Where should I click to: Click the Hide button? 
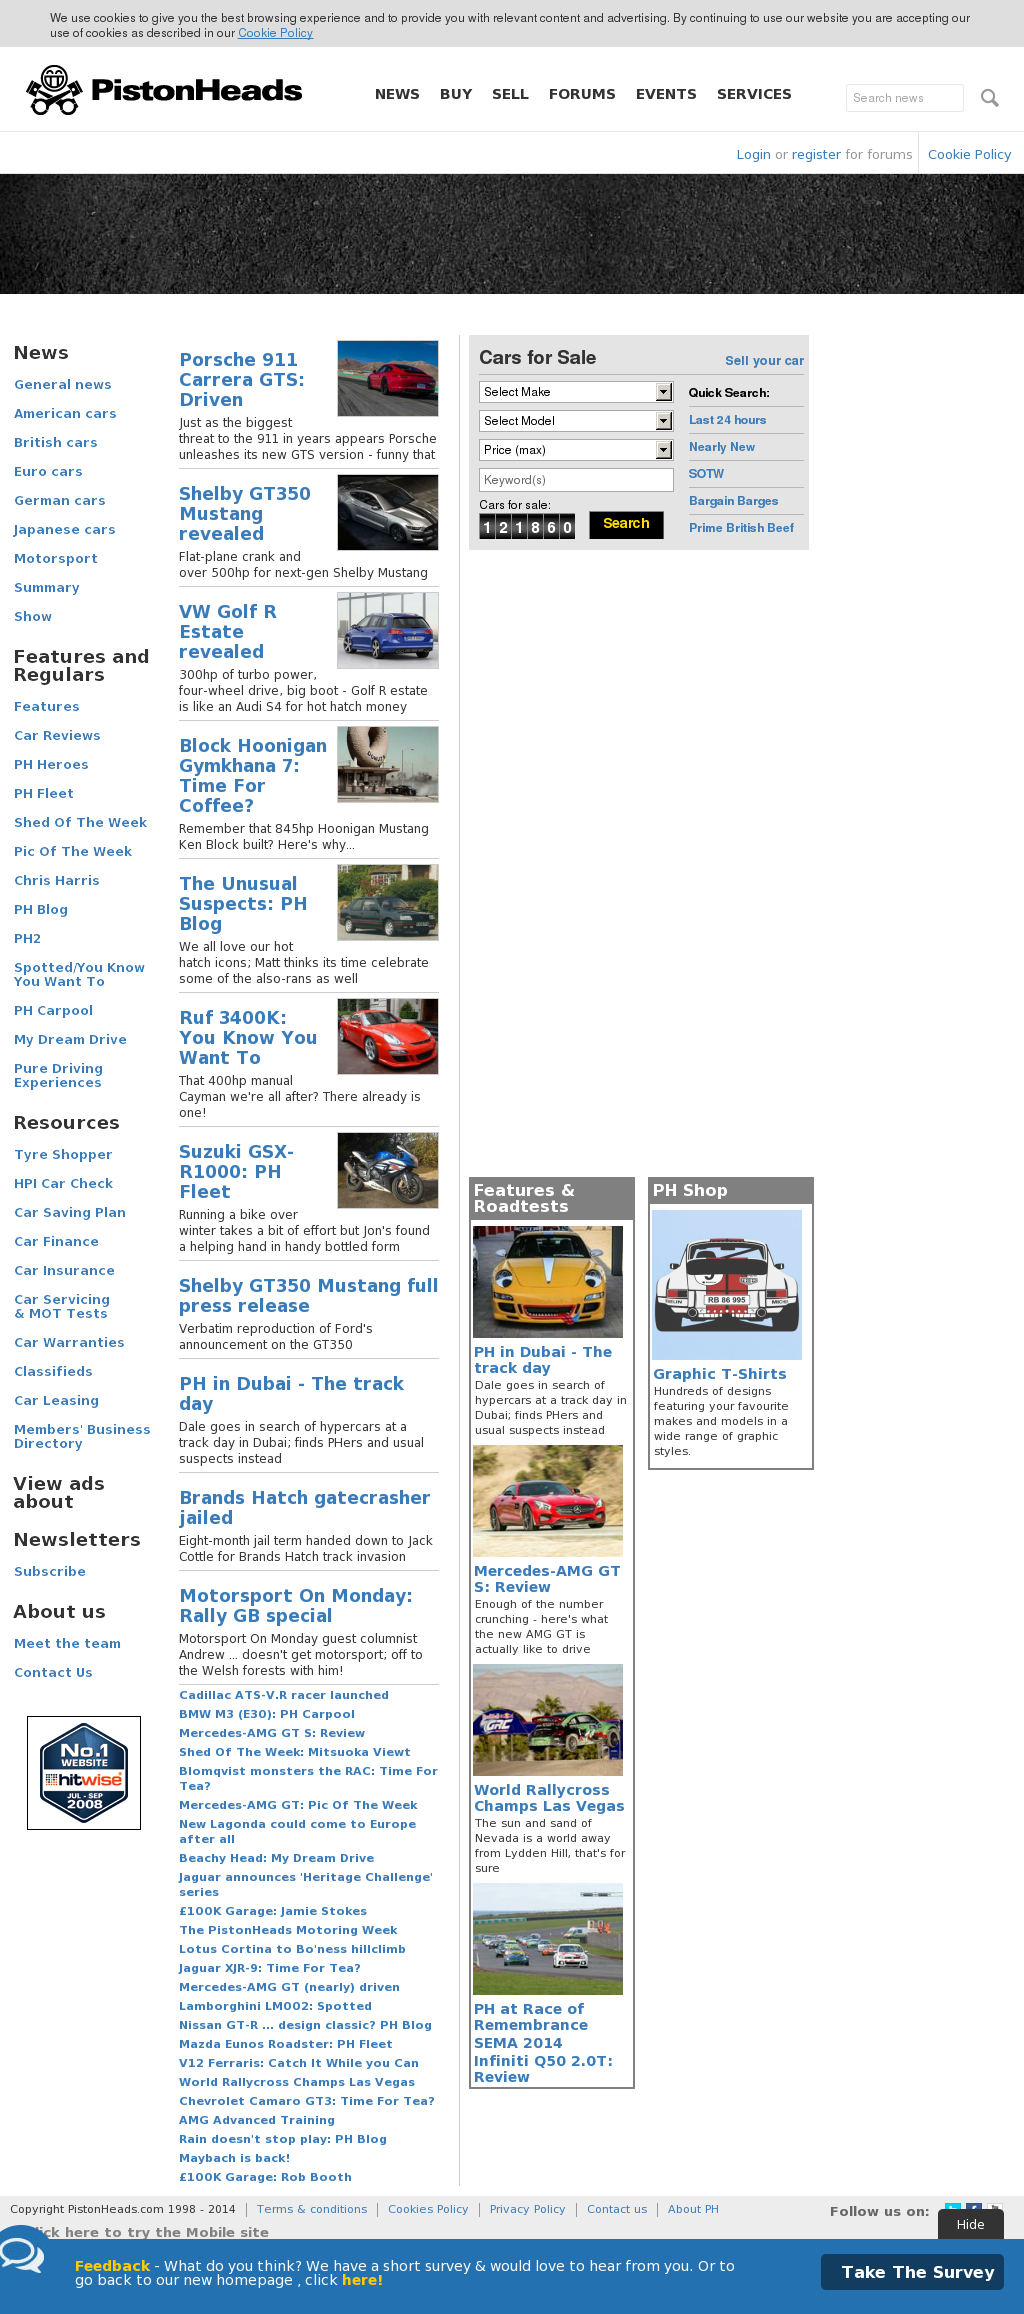[x=970, y=2225]
